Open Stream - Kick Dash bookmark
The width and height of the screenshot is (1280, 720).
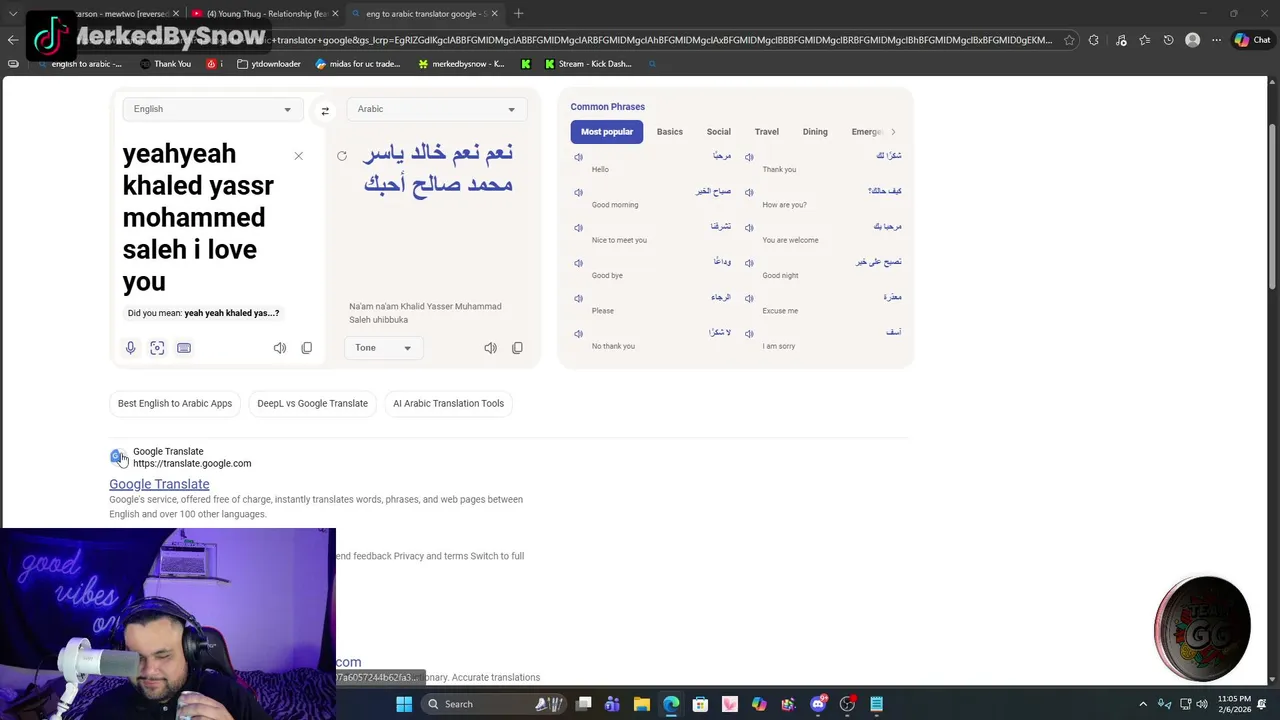[x=588, y=64]
